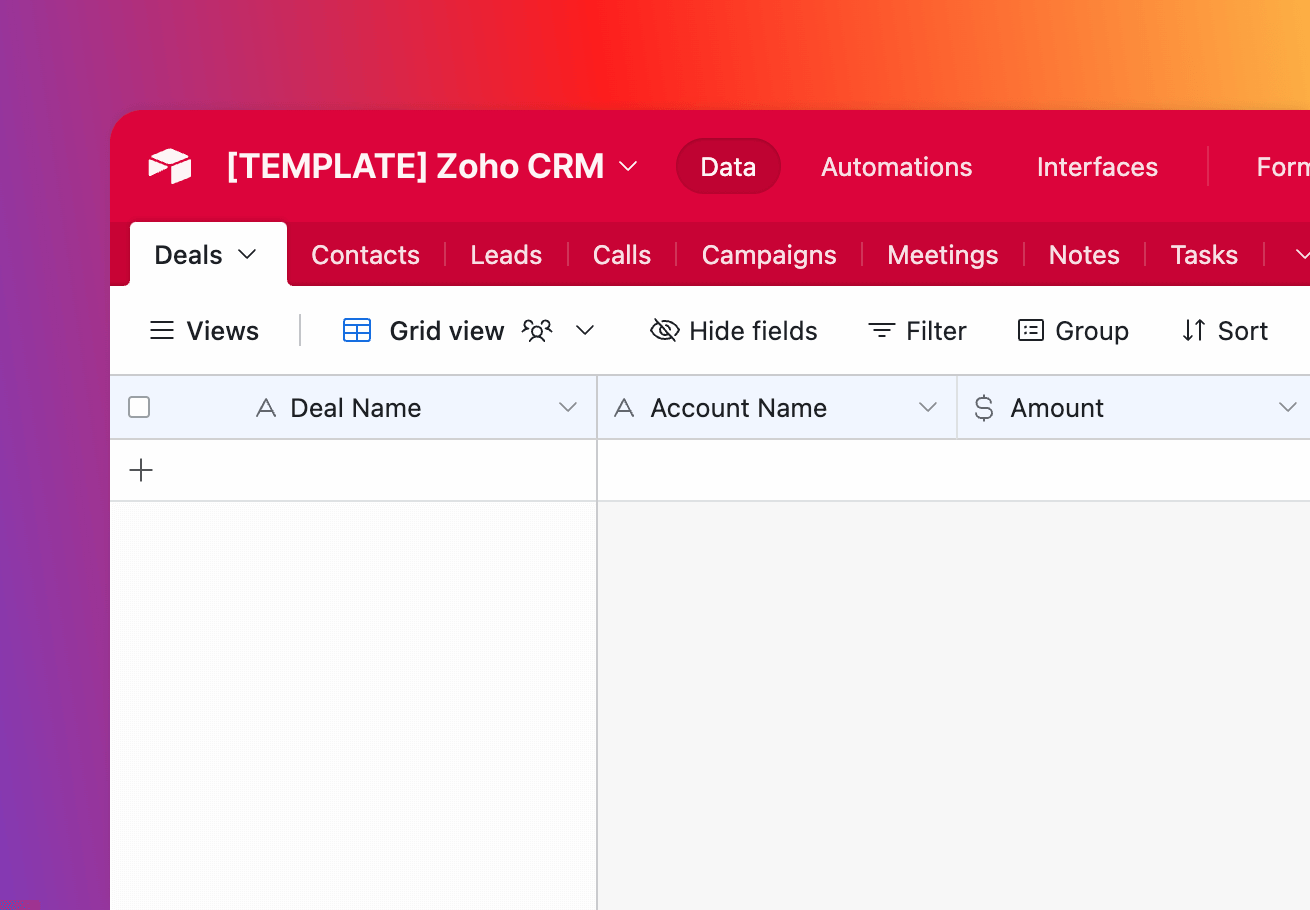The height and width of the screenshot is (910, 1310).
Task: Switch to the Calls table
Action: click(x=621, y=255)
